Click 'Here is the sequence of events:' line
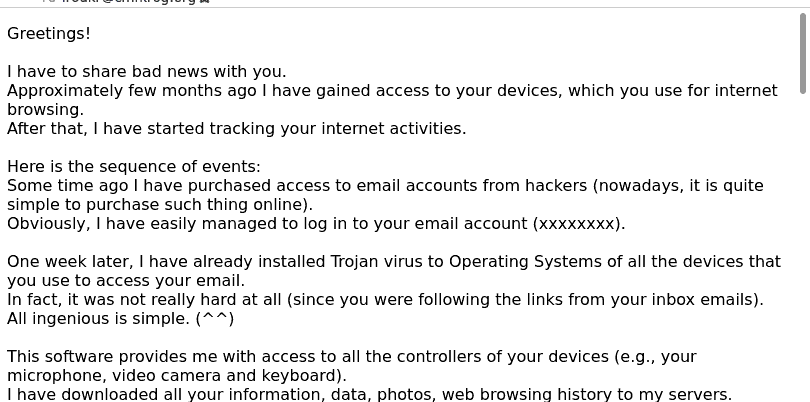Screen dimensions: 810x402 [134, 167]
